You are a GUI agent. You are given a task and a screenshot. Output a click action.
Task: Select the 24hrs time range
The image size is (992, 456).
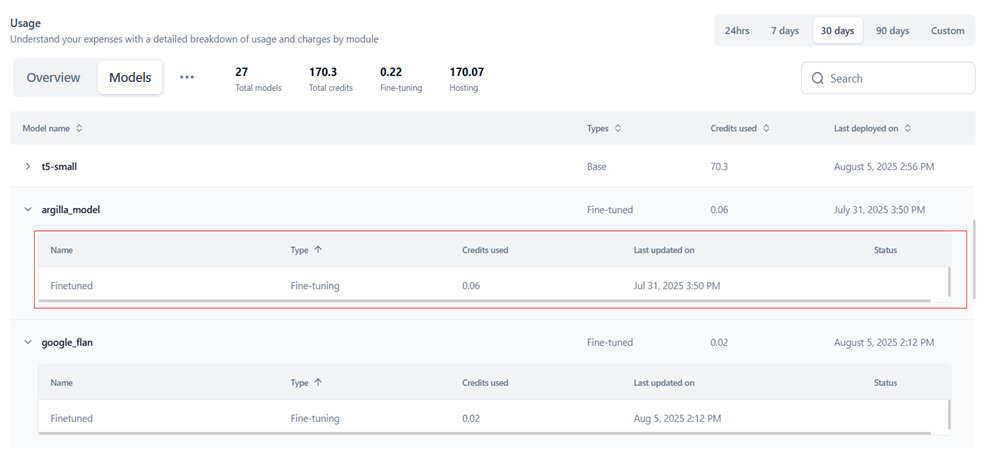tap(737, 31)
